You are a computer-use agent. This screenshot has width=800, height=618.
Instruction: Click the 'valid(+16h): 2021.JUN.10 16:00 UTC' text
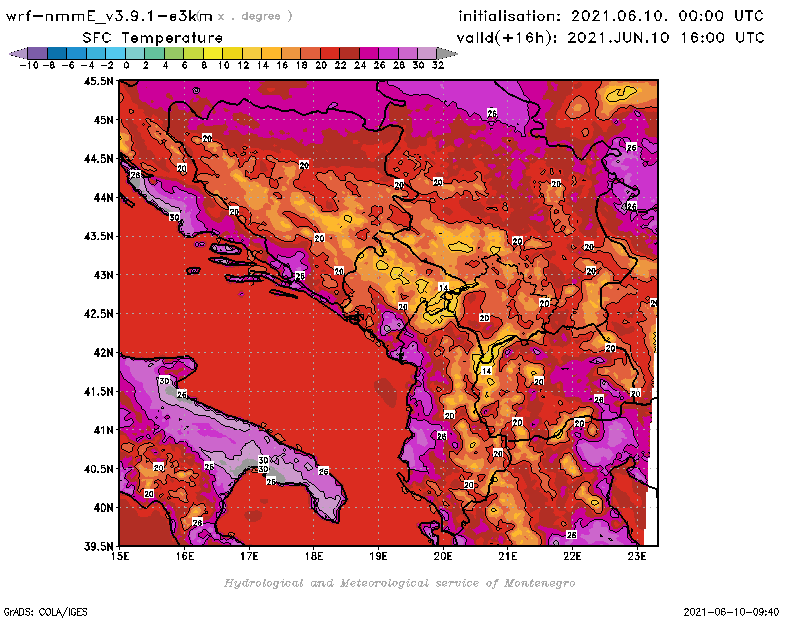[x=611, y=38]
